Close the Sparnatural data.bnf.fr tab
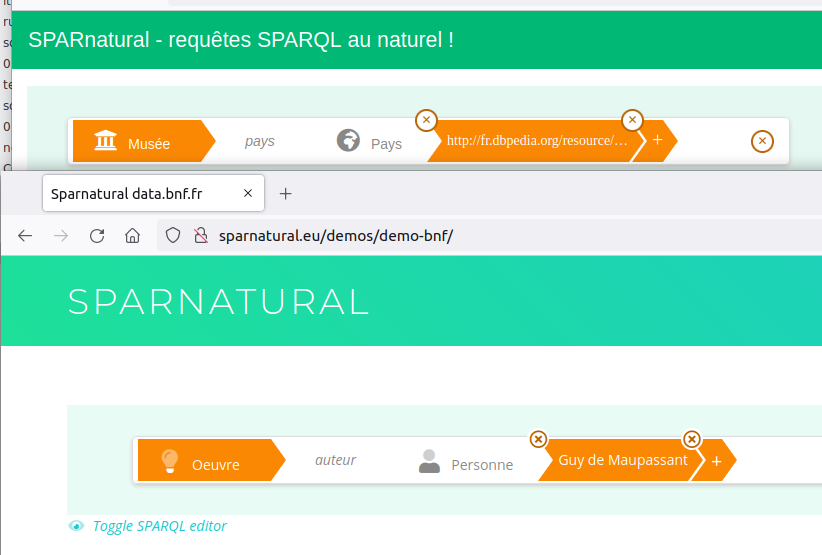Viewport: 822px width, 555px height. pyautogui.click(x=248, y=193)
